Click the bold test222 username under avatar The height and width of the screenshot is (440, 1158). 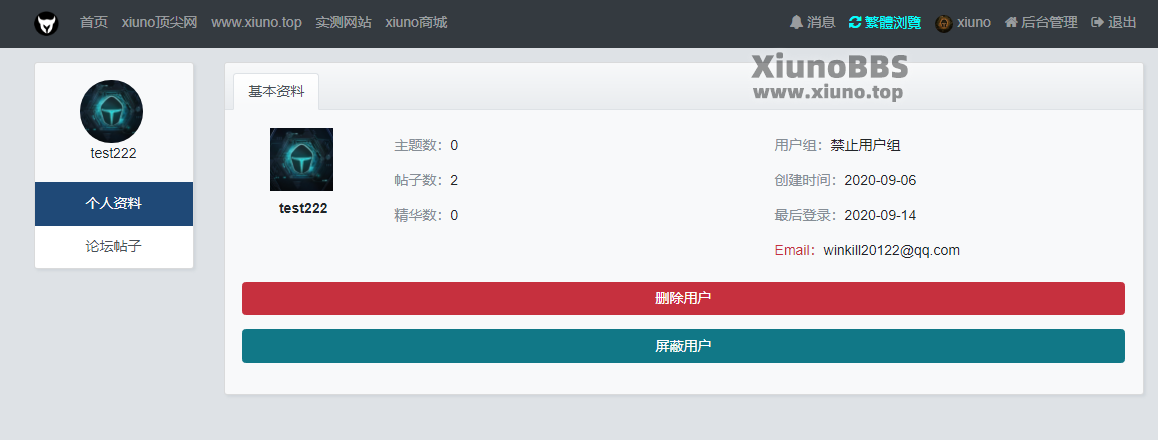pyautogui.click(x=302, y=208)
